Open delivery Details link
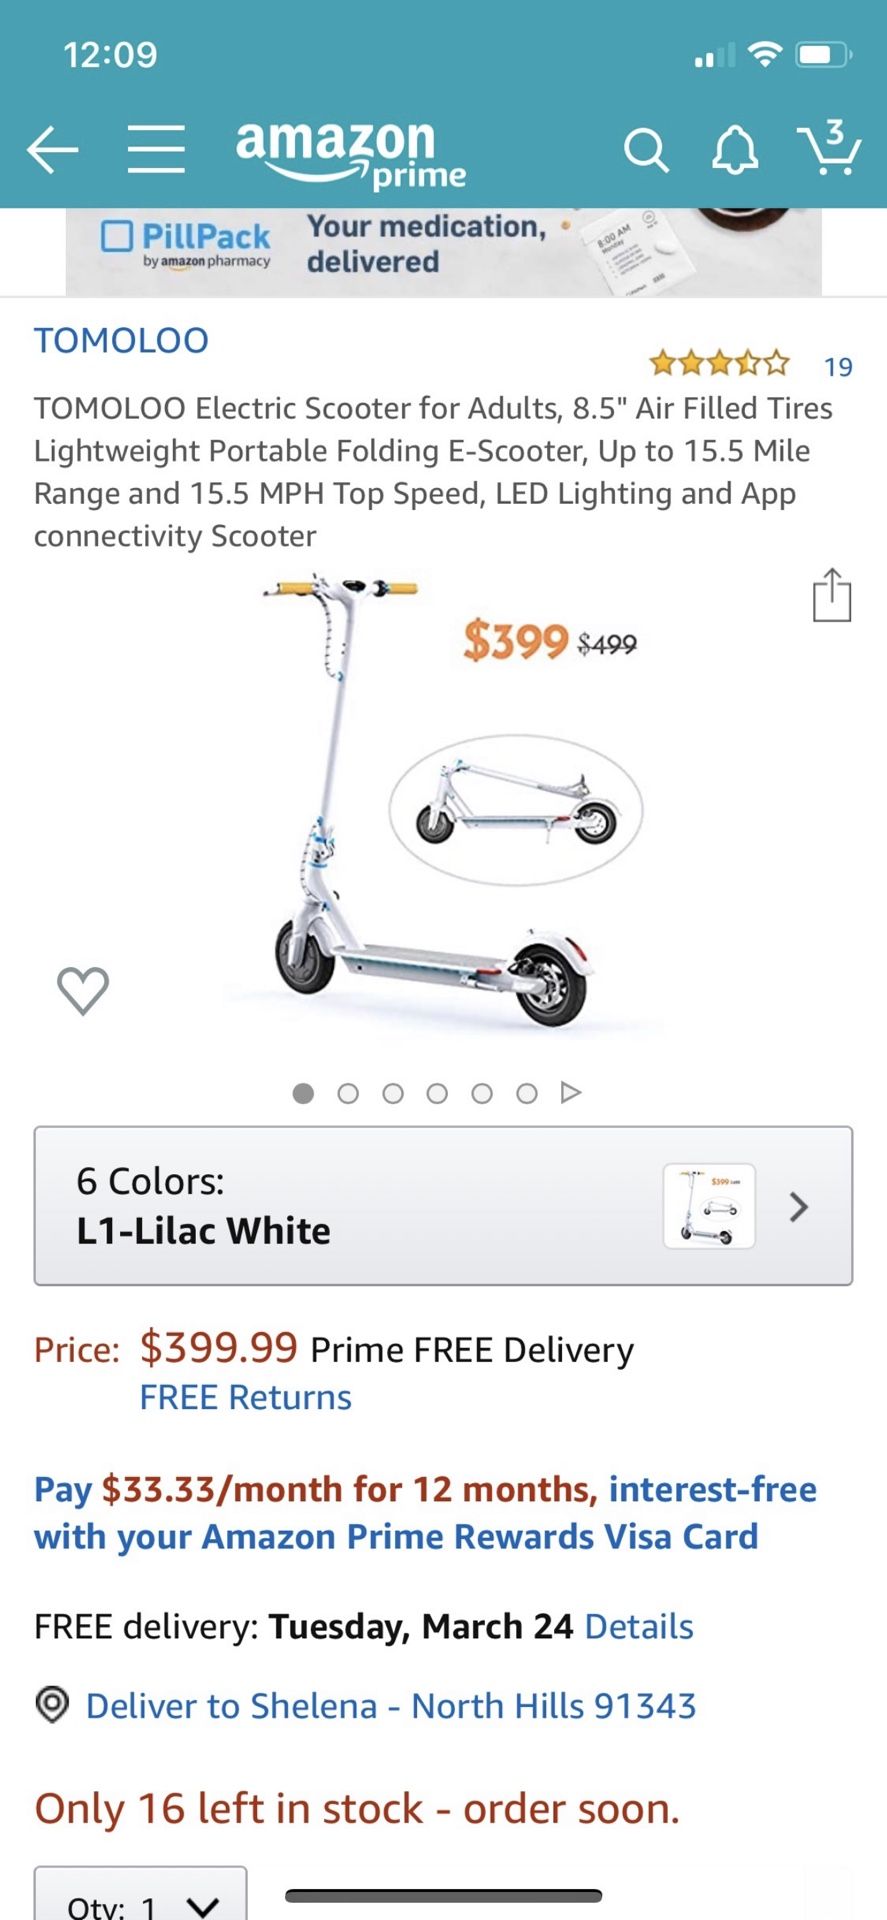887x1920 pixels. (638, 1627)
